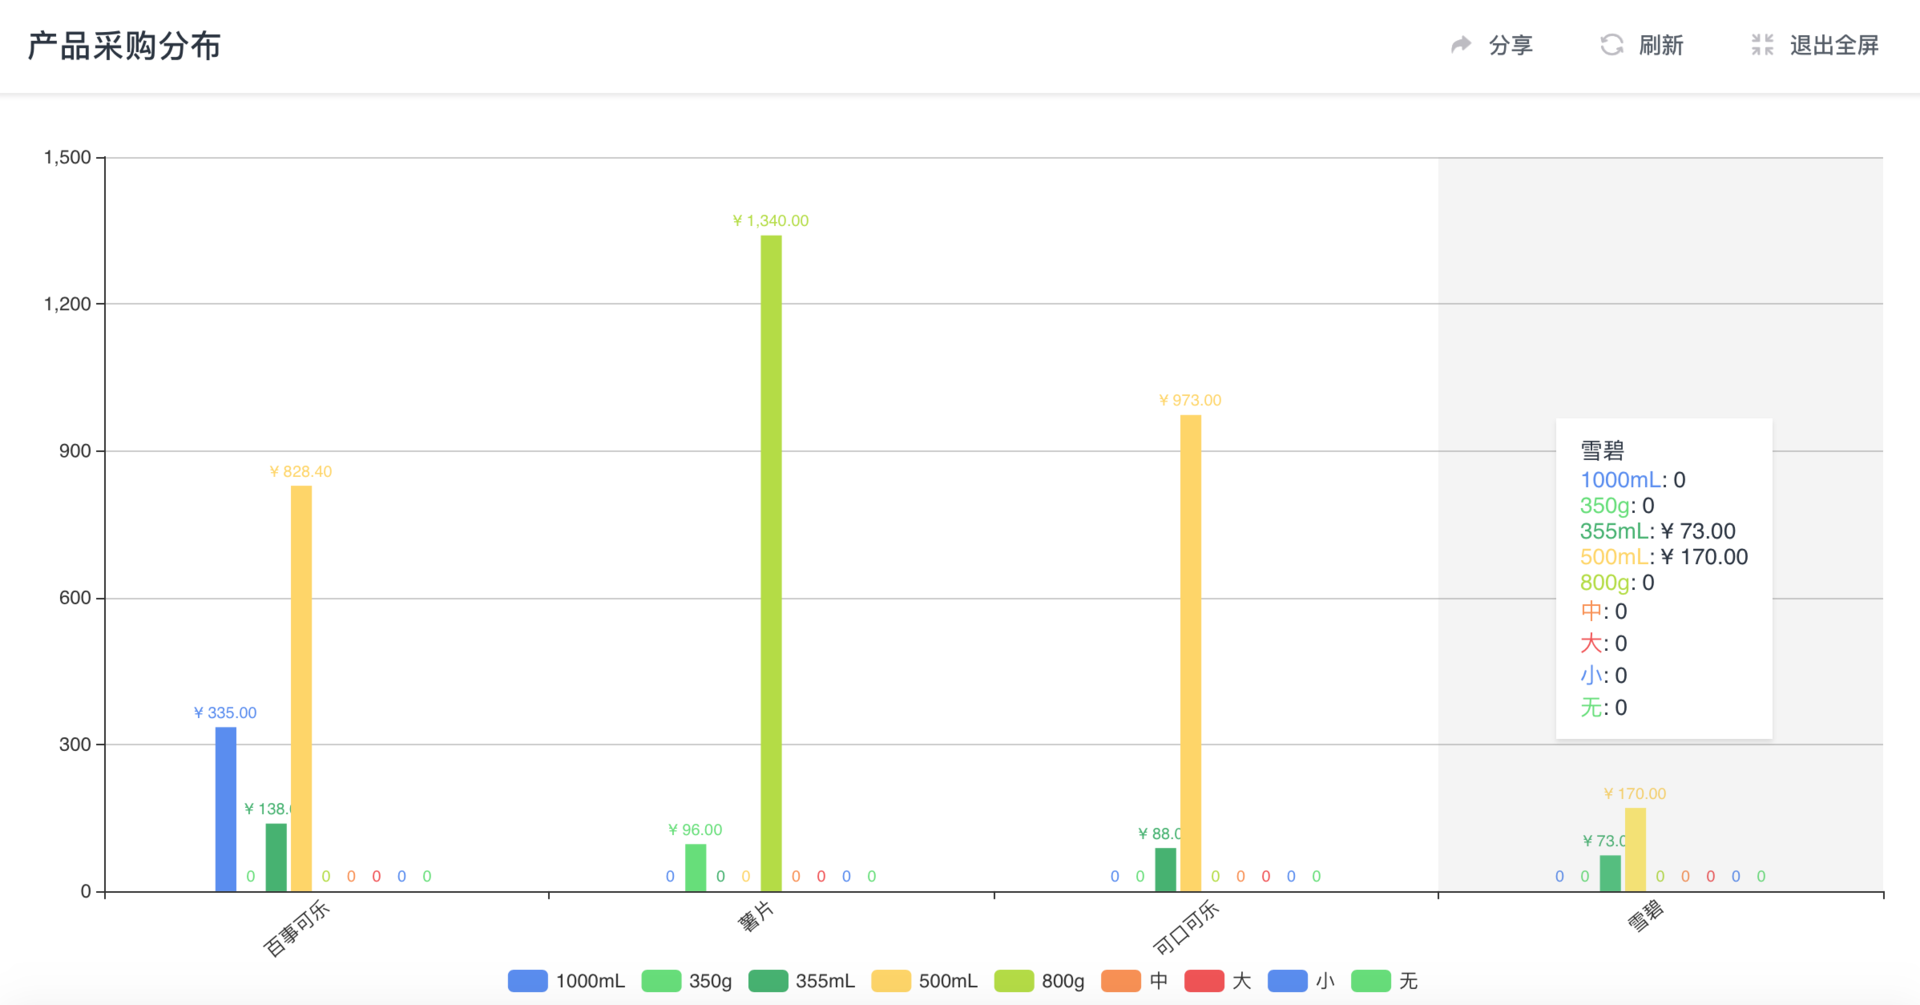Toggle the 大 legend entry
Screen dimensions: 1920x1005
coord(1218,981)
